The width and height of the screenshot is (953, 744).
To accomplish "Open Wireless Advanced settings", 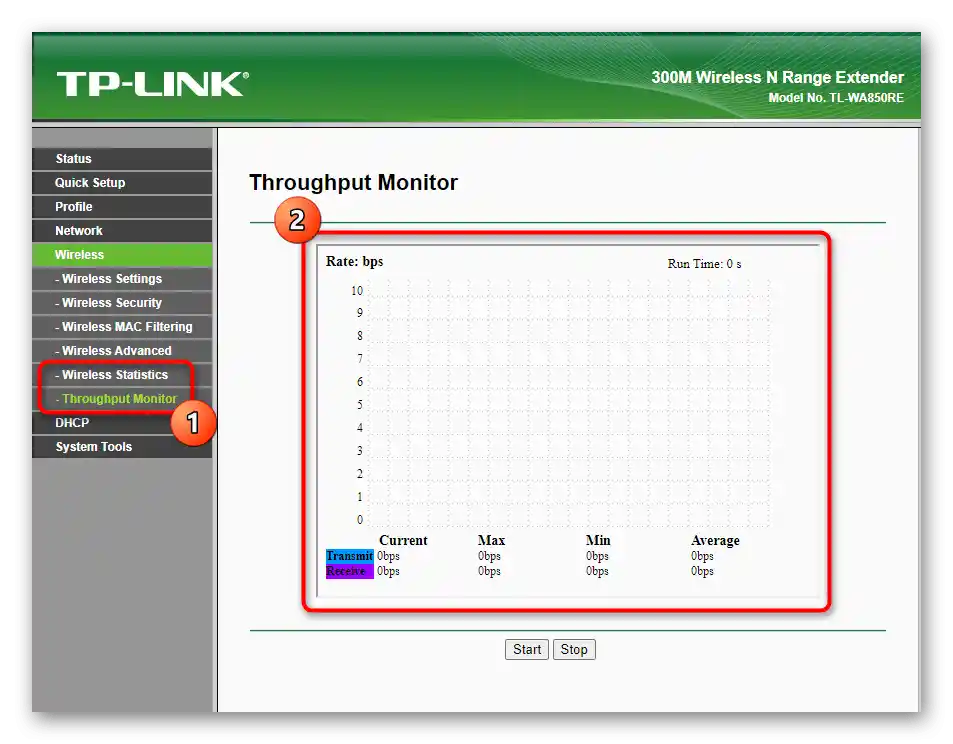I will point(122,351).
